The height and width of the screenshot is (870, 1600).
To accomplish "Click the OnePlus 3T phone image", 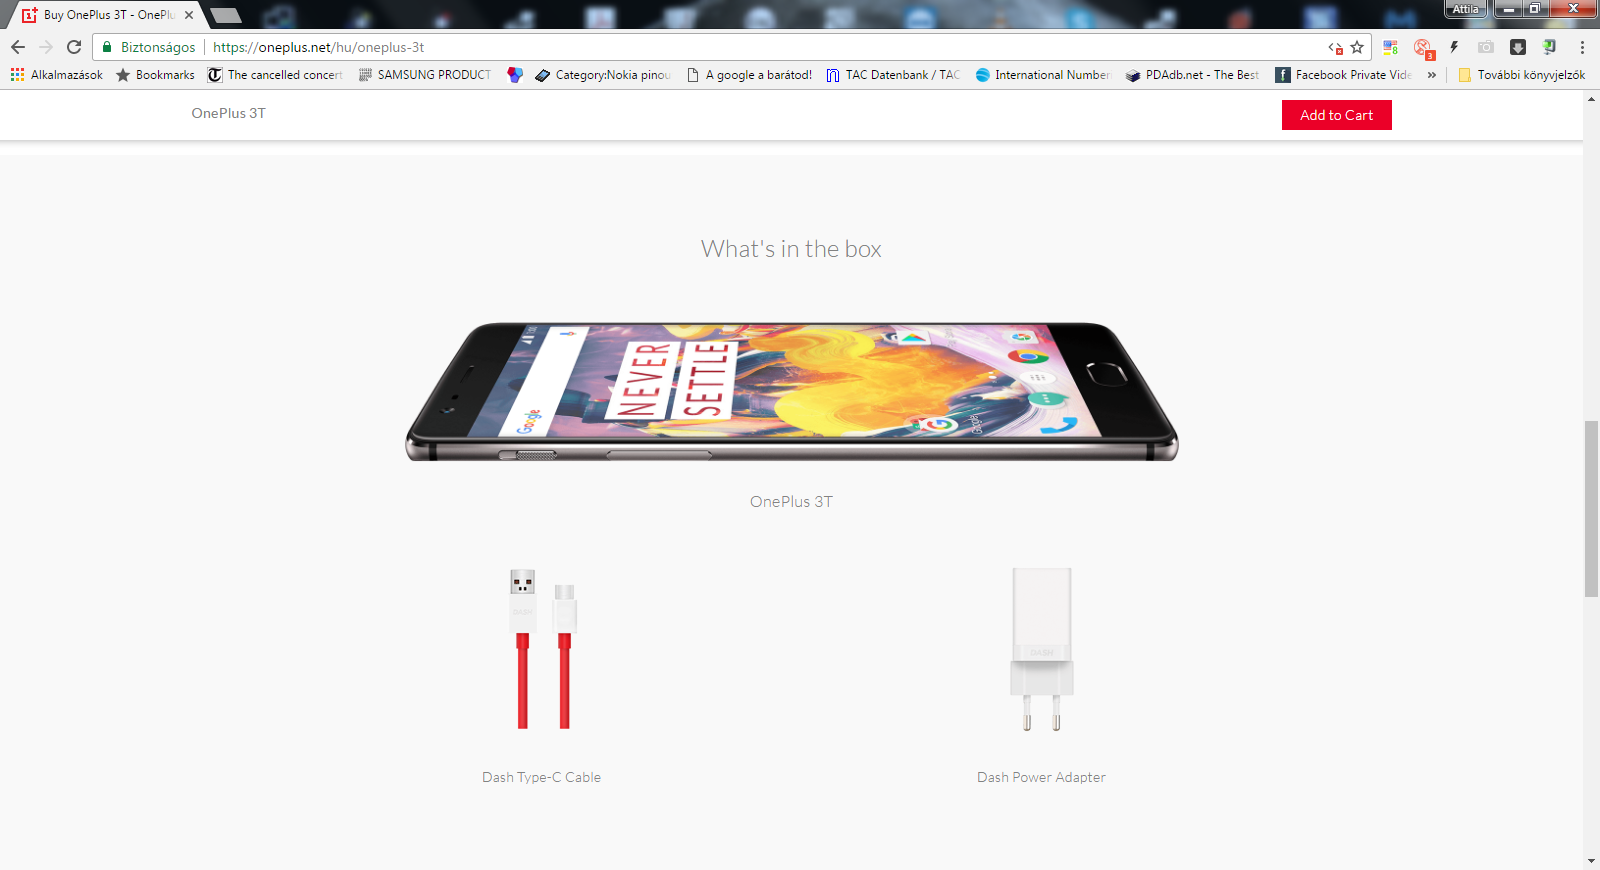I will click(x=791, y=391).
